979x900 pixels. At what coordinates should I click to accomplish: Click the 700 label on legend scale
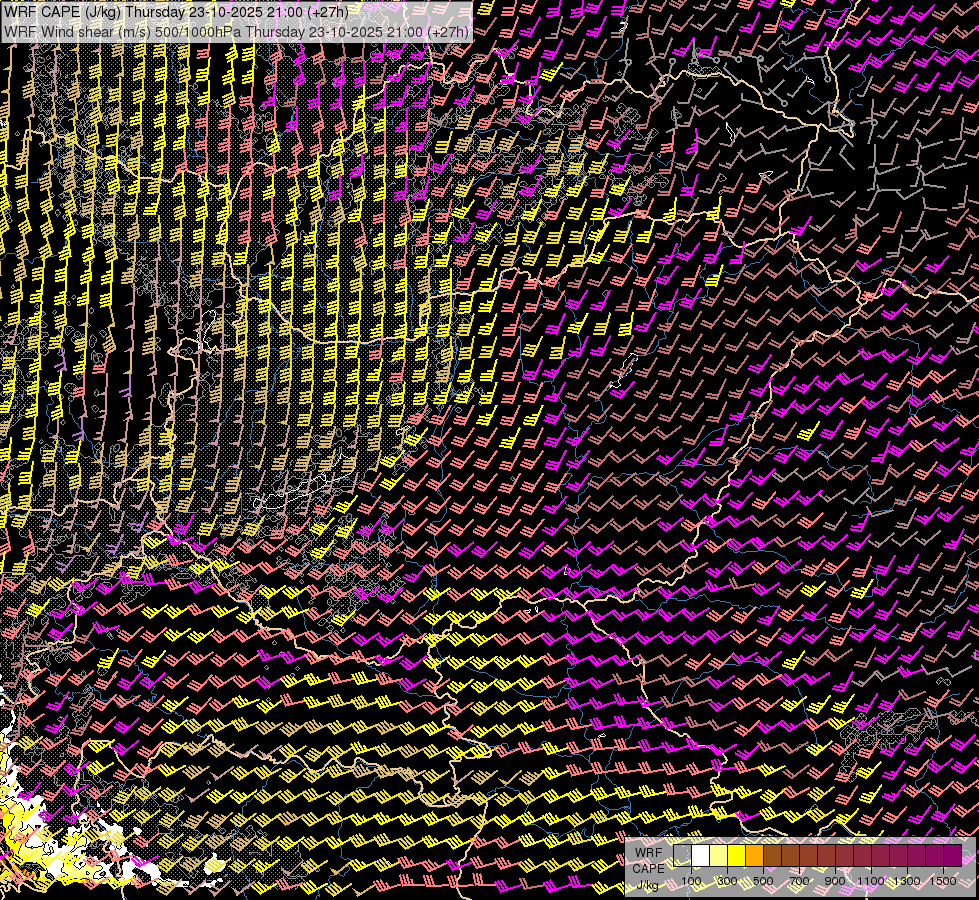[799, 880]
